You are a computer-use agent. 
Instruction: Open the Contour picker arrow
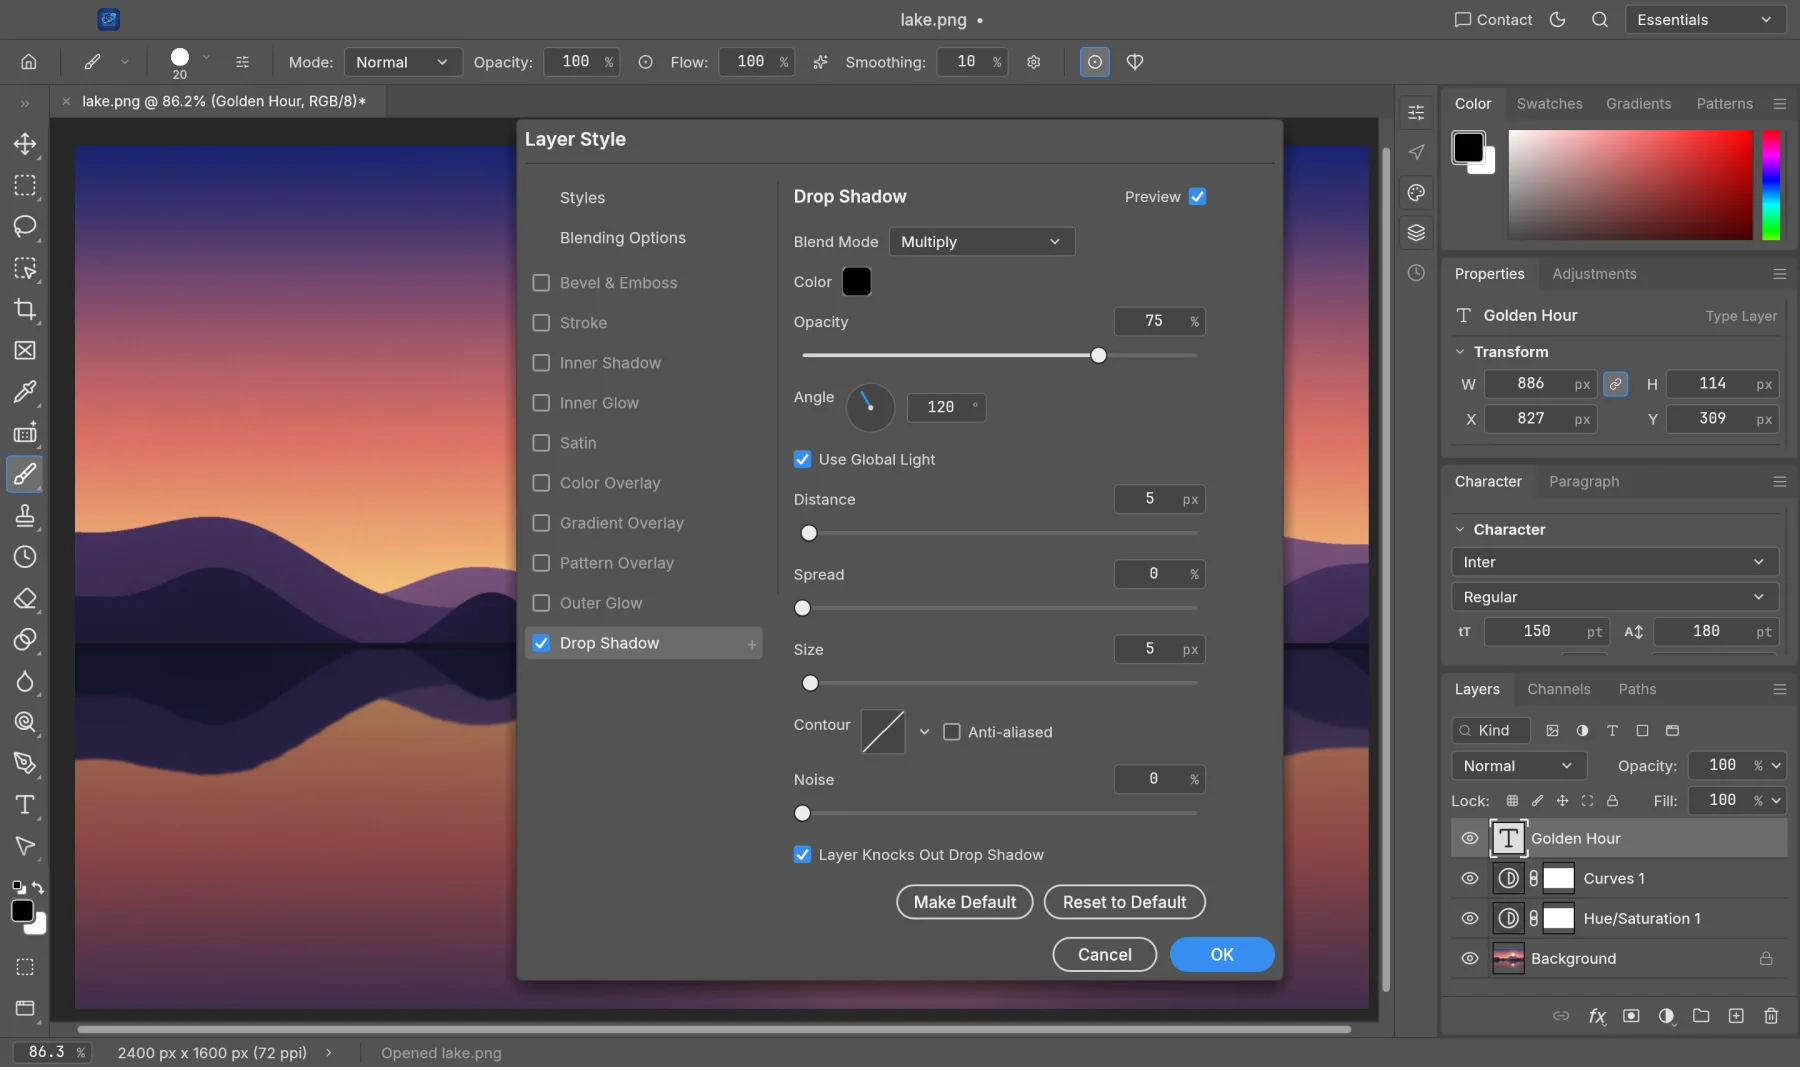924,732
